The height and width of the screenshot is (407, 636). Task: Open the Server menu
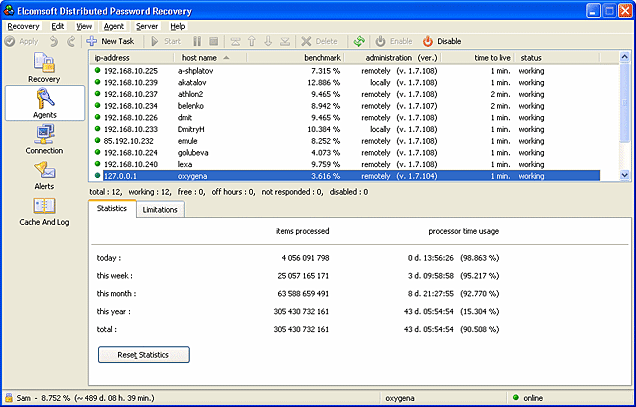(147, 26)
